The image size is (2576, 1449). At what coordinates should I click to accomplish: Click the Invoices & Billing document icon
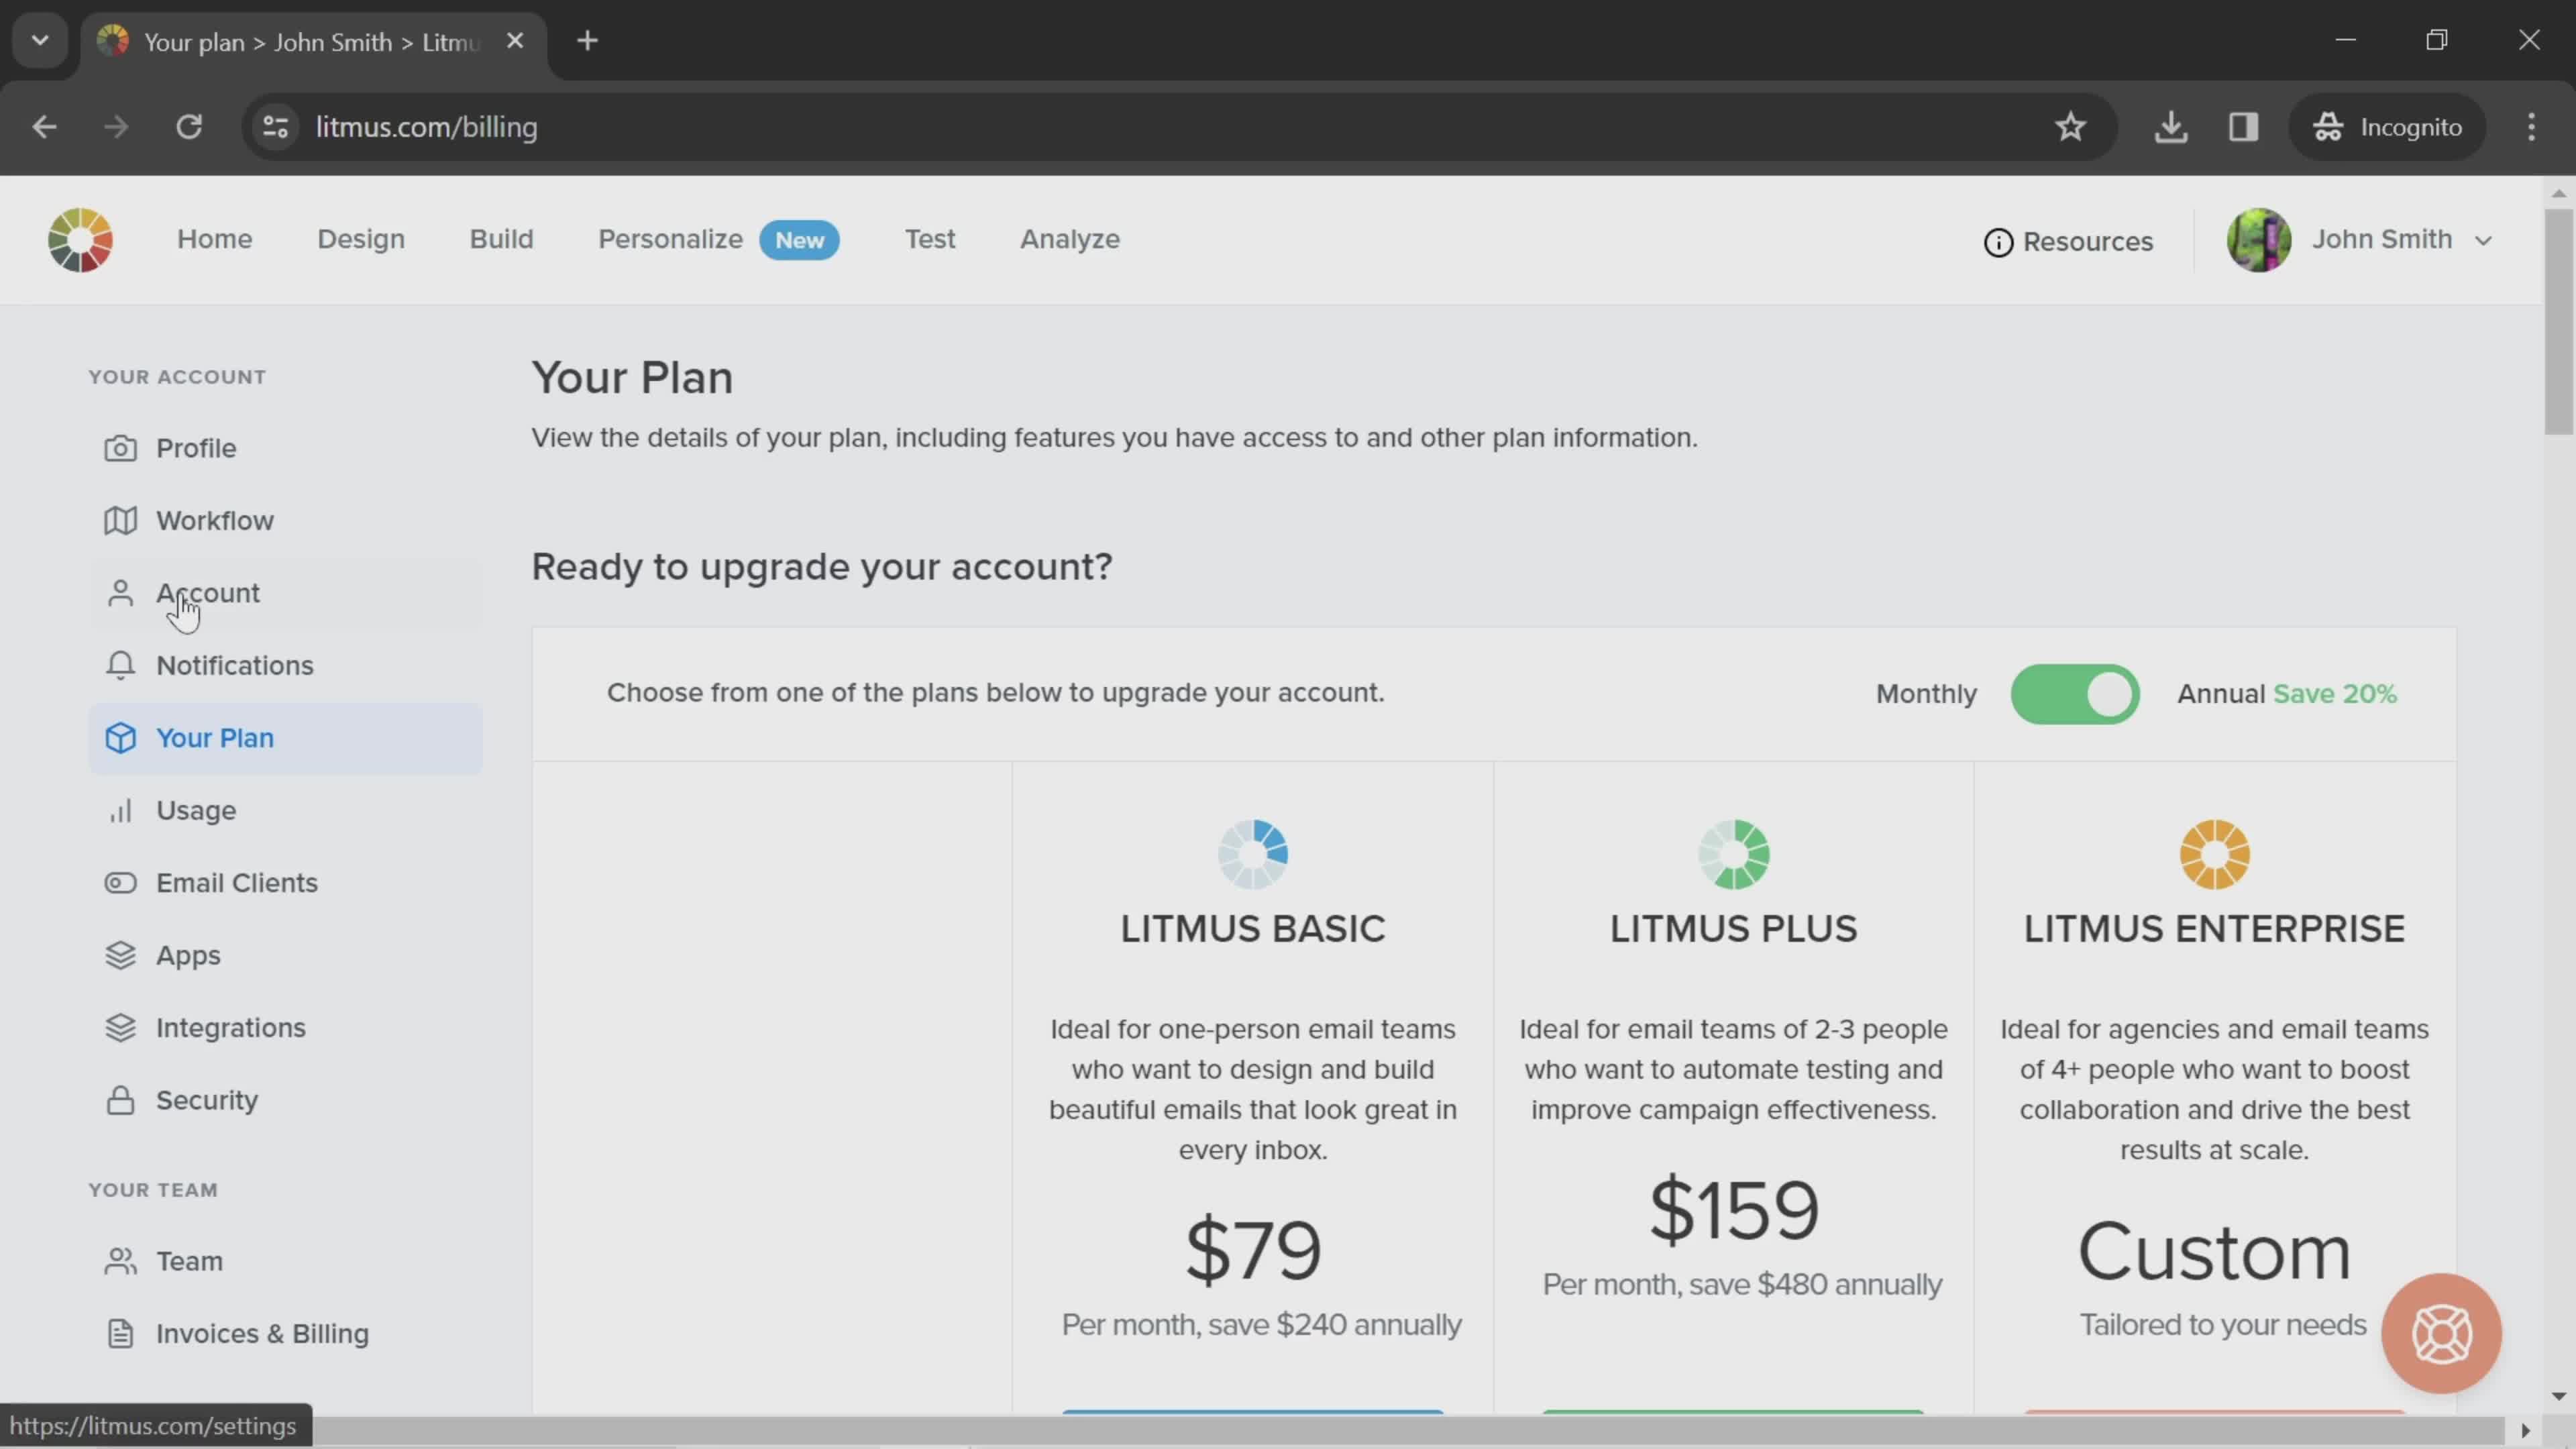[120, 1334]
